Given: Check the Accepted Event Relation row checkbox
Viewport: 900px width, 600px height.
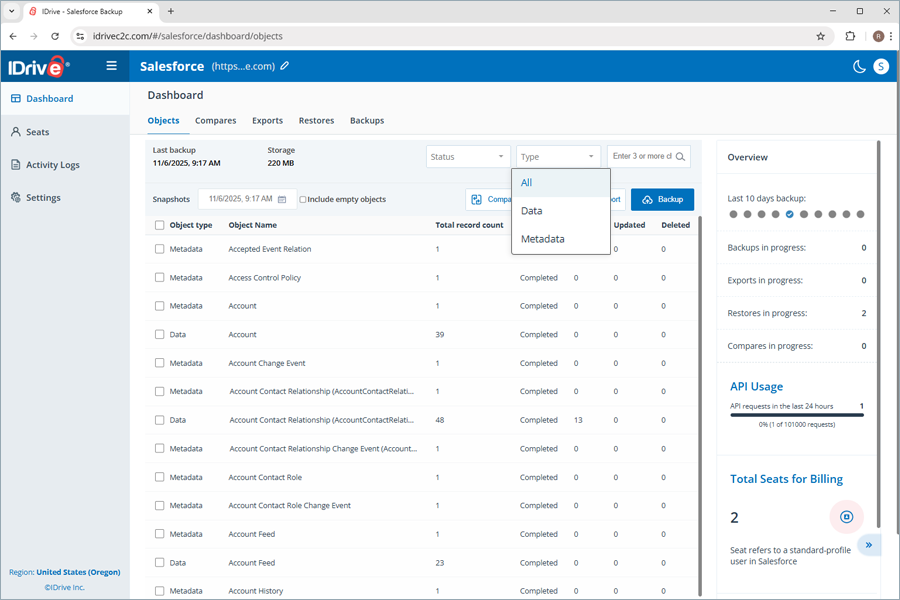Looking at the screenshot, I should (x=160, y=249).
